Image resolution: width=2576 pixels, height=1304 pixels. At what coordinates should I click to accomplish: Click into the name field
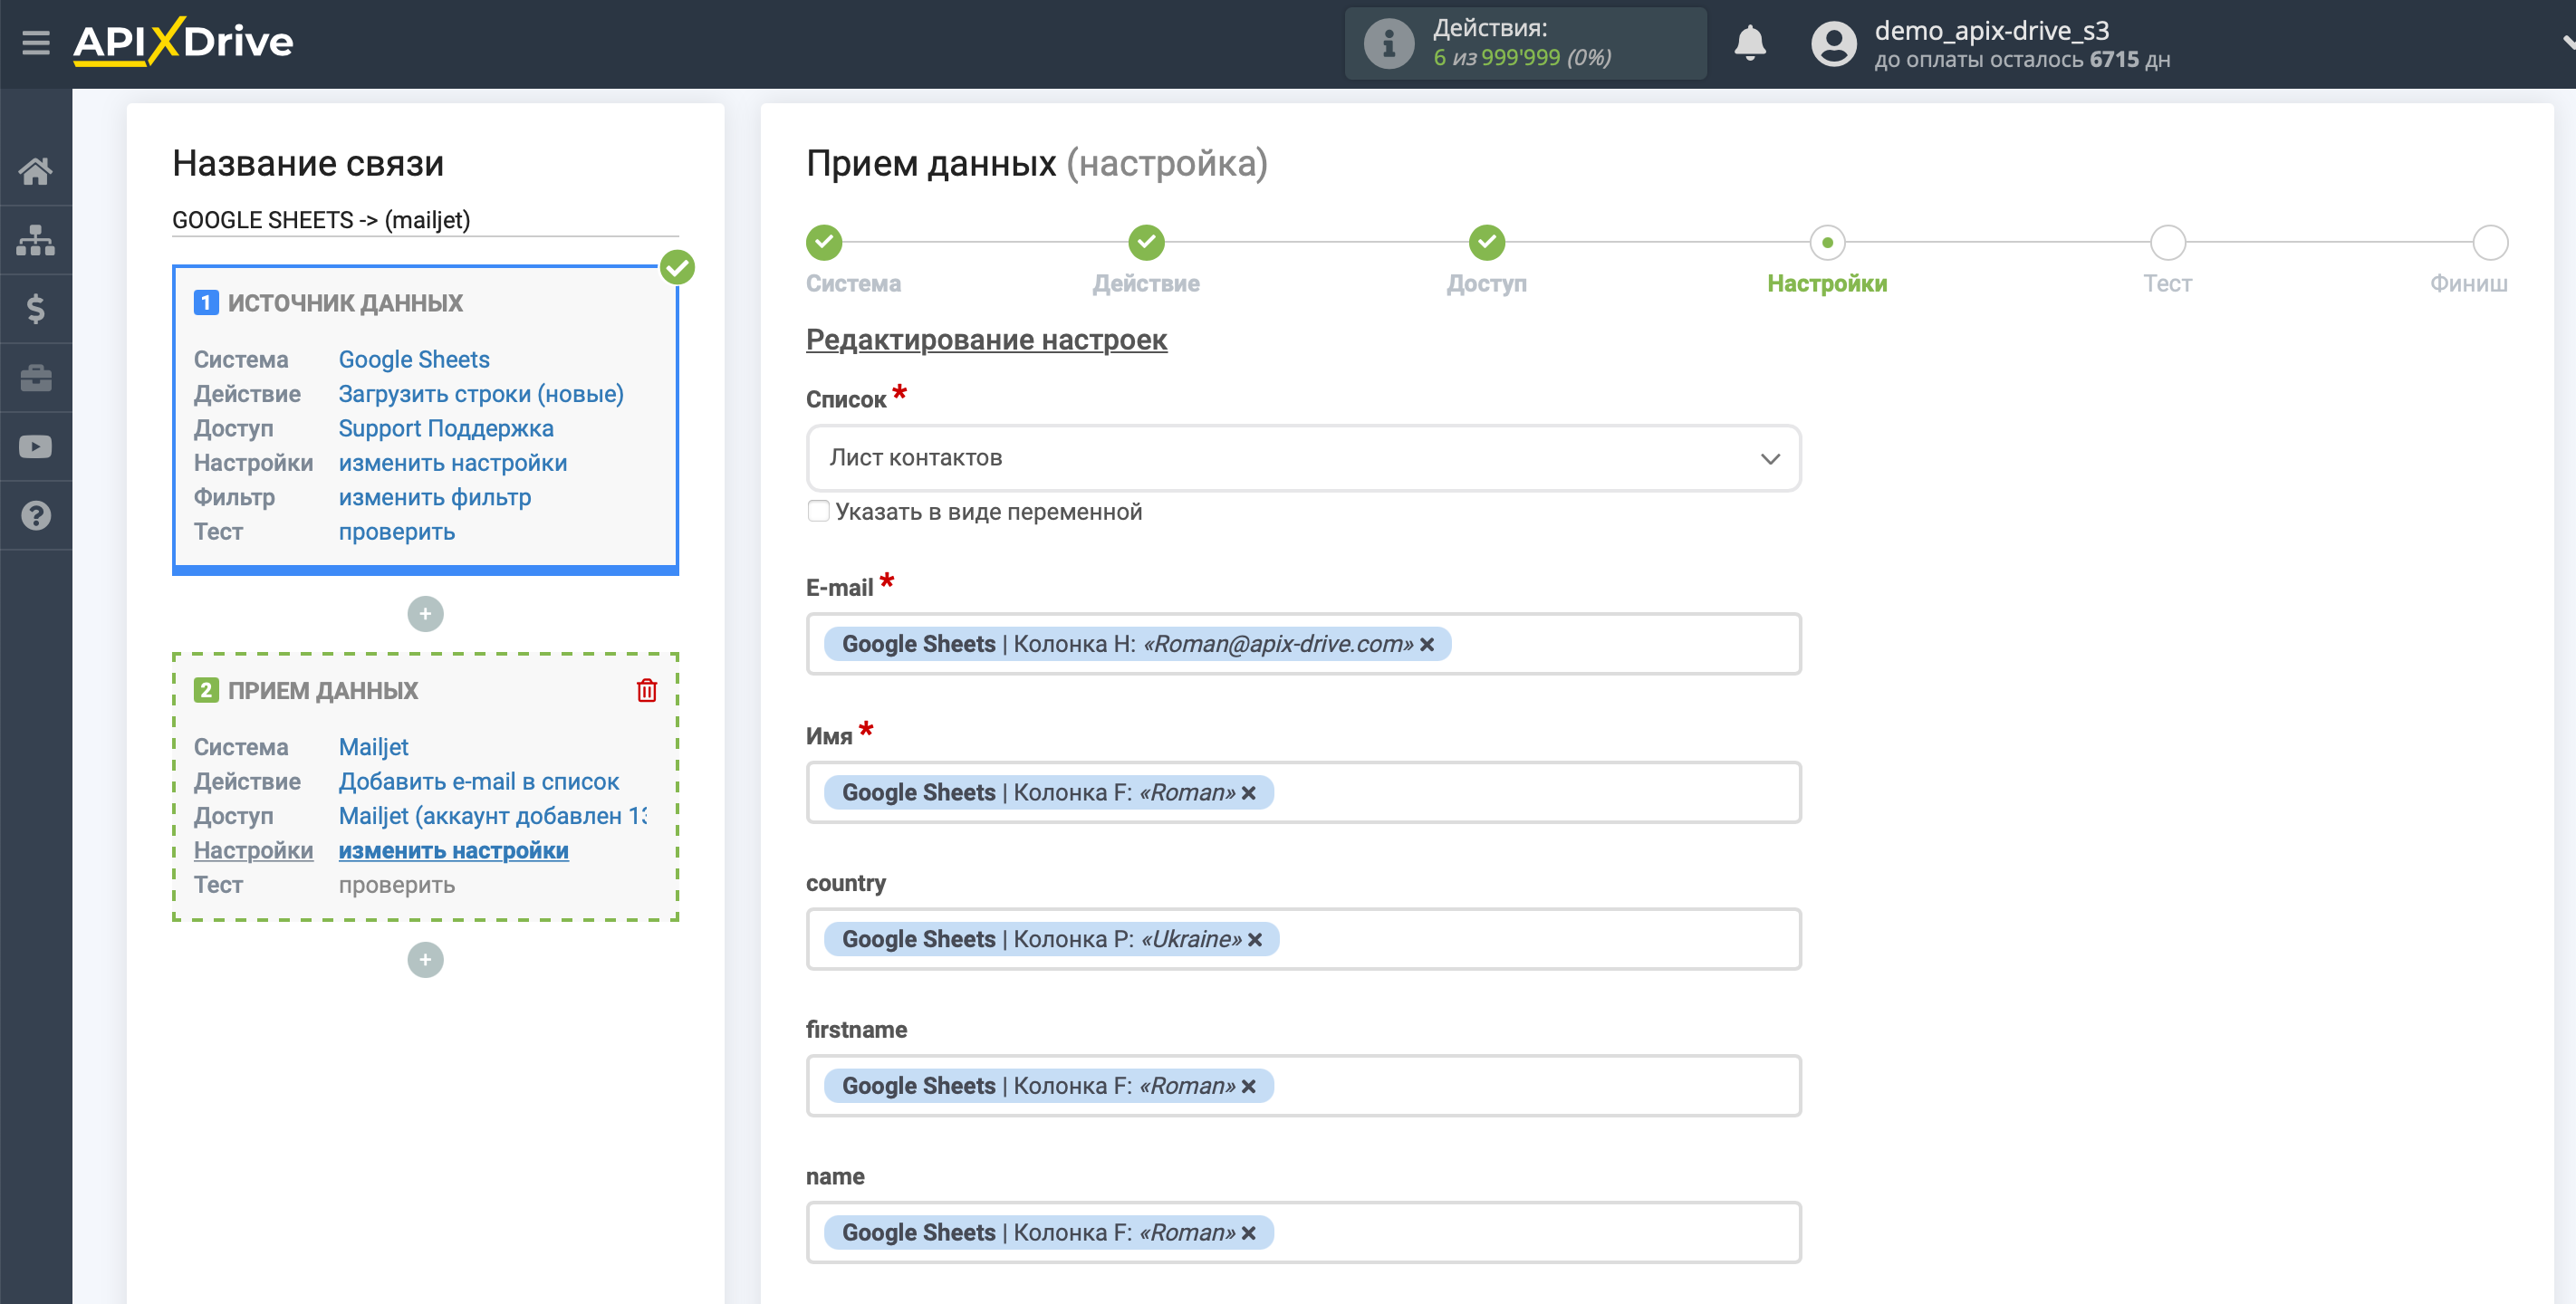click(x=1303, y=1233)
